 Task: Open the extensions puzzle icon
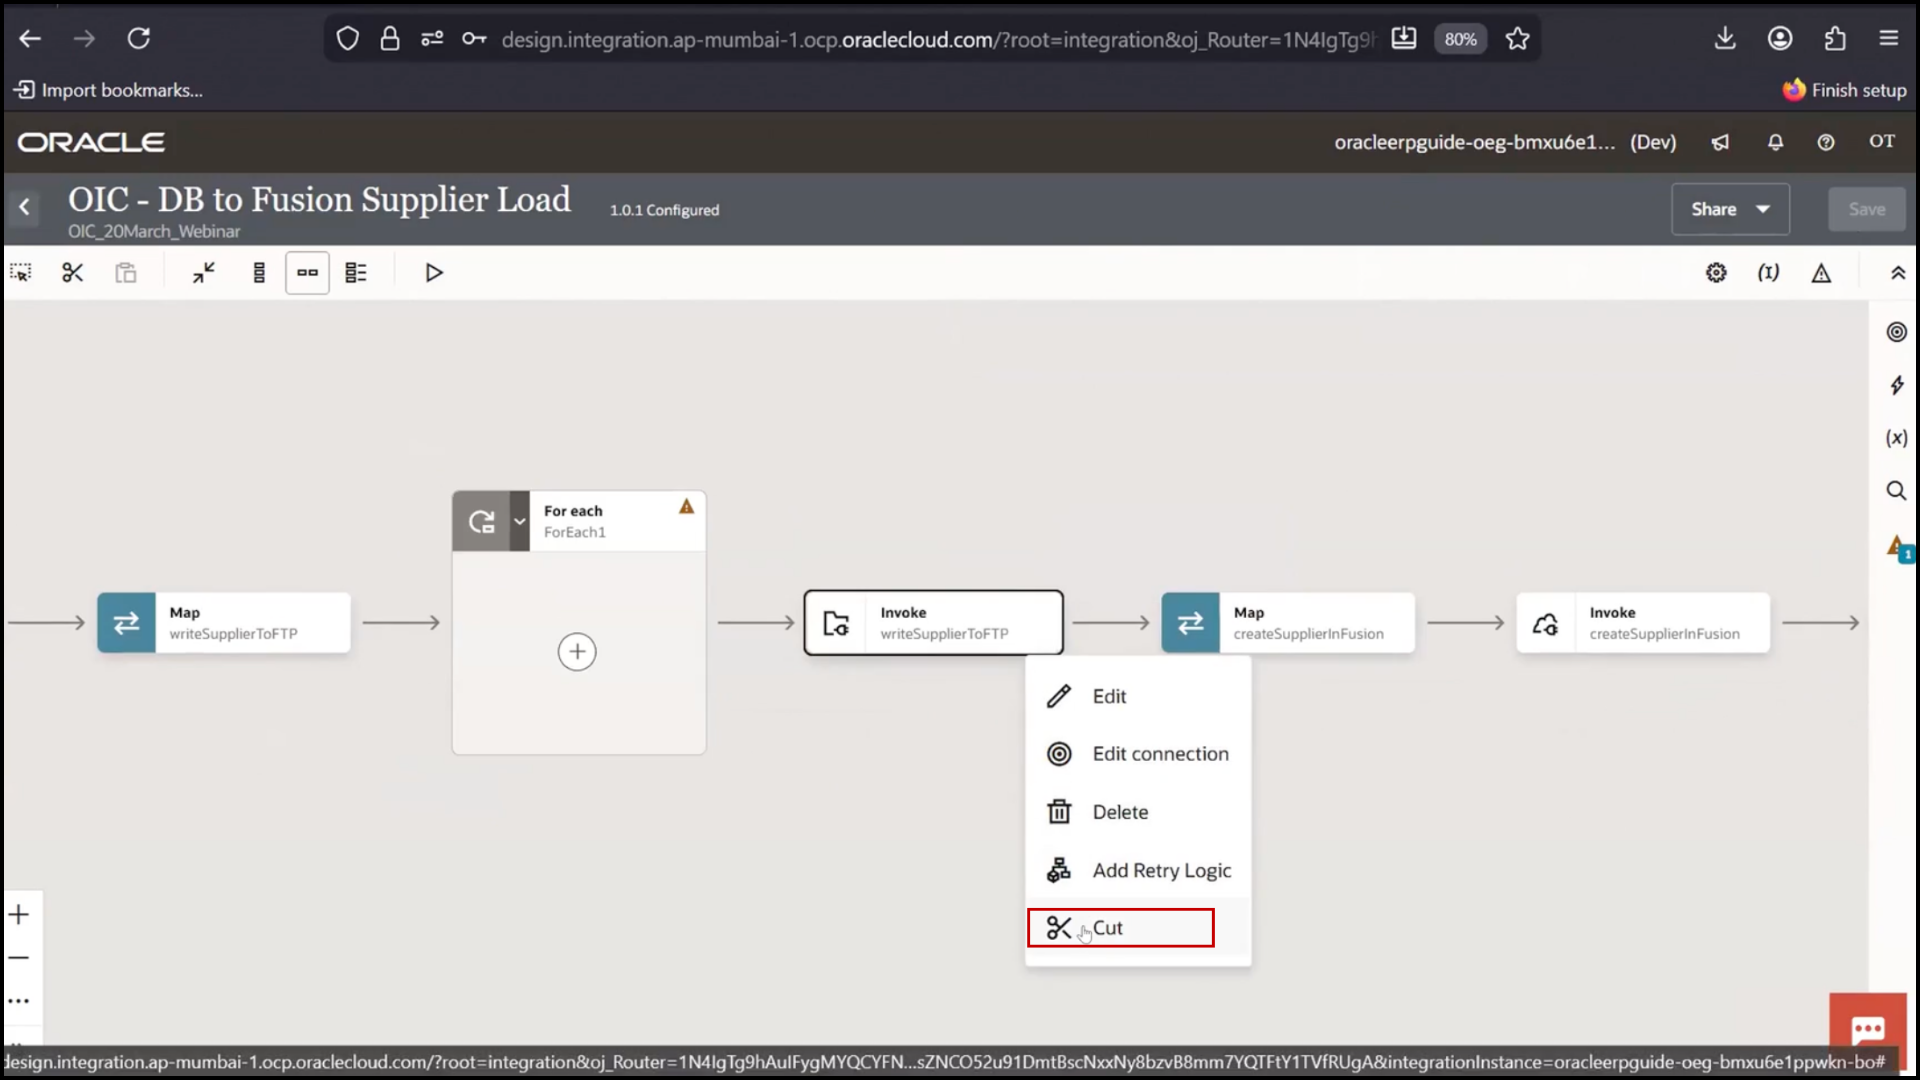pos(1835,39)
